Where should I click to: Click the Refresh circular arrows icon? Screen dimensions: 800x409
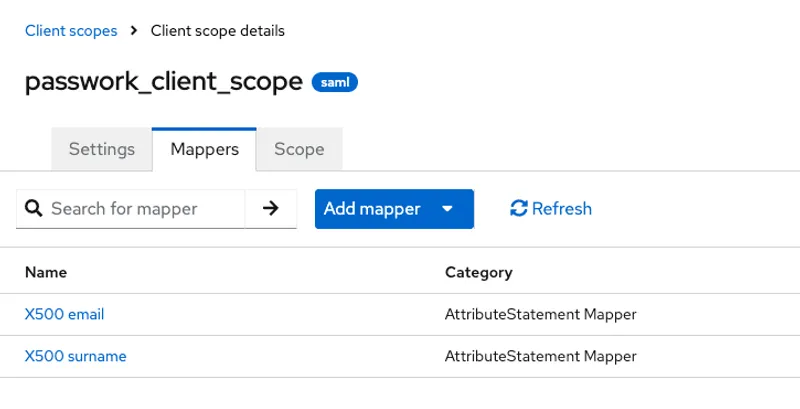click(518, 209)
